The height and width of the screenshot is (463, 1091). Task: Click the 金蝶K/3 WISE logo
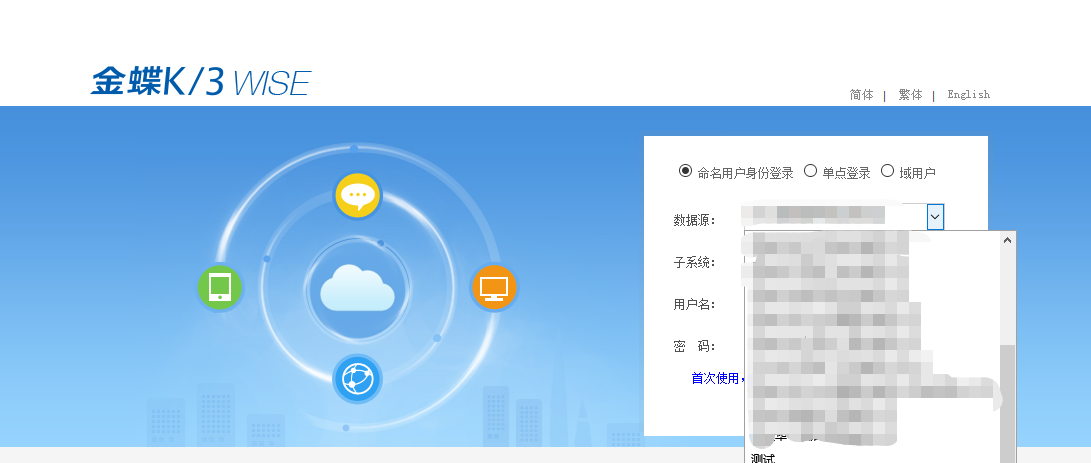tap(200, 81)
